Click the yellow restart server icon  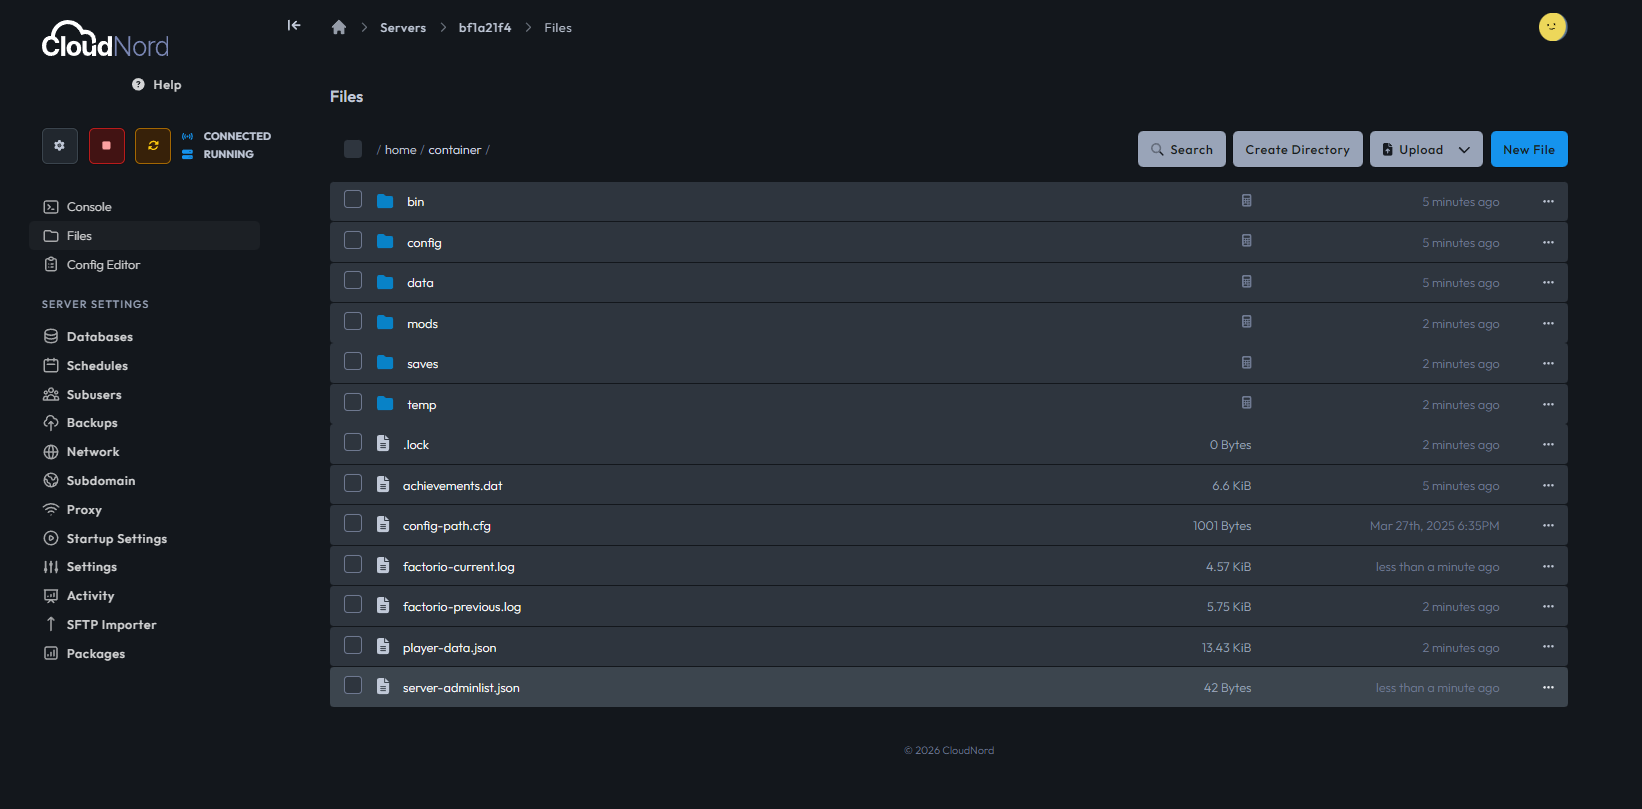click(x=153, y=146)
